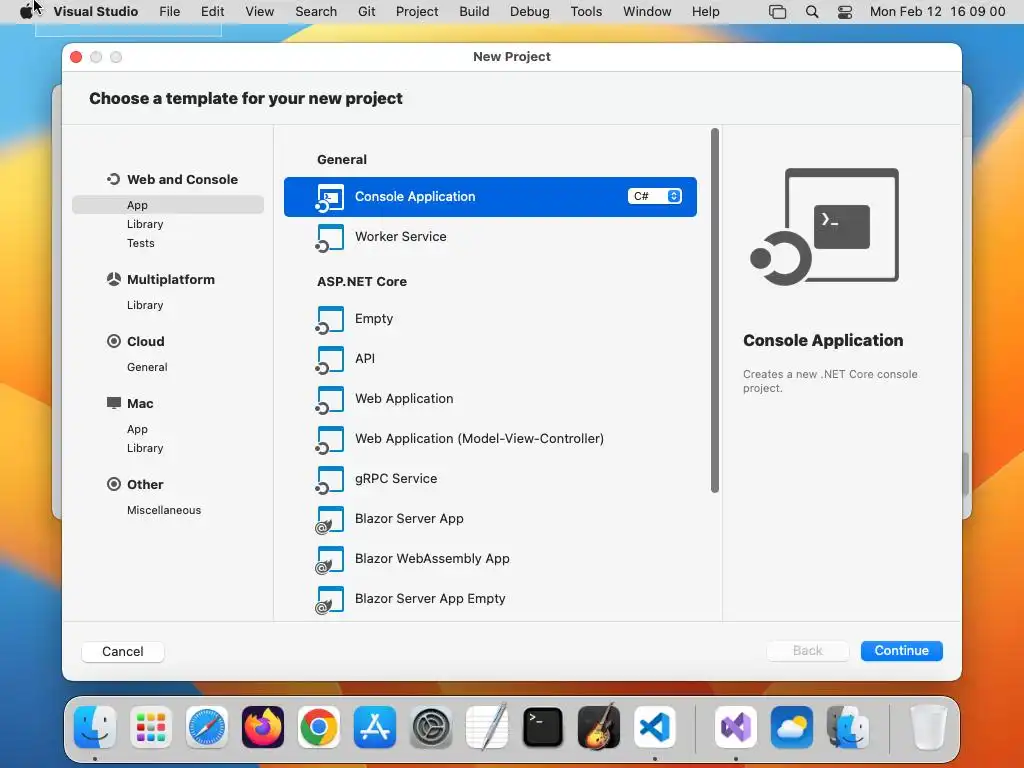
Task: Click the Mac category monitor icon
Action: tap(114, 403)
